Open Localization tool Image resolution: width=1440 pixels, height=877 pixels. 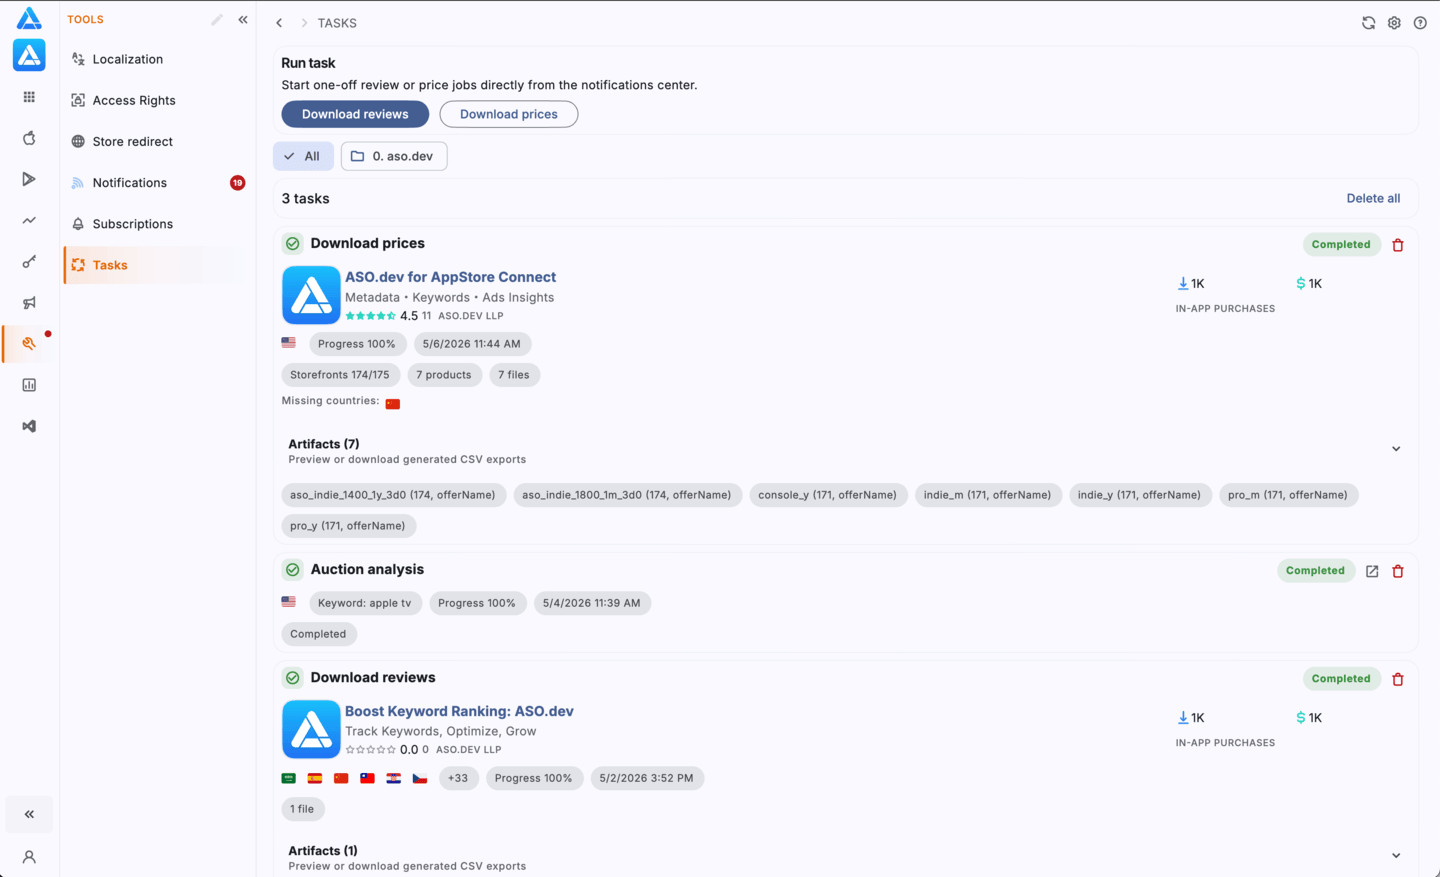(x=156, y=59)
